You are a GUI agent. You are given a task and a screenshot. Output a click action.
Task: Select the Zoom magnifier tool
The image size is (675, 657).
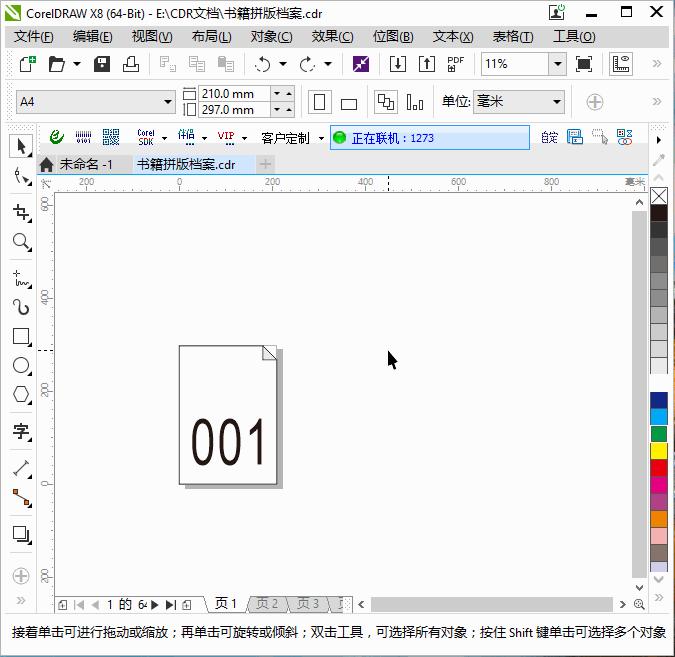[22, 242]
